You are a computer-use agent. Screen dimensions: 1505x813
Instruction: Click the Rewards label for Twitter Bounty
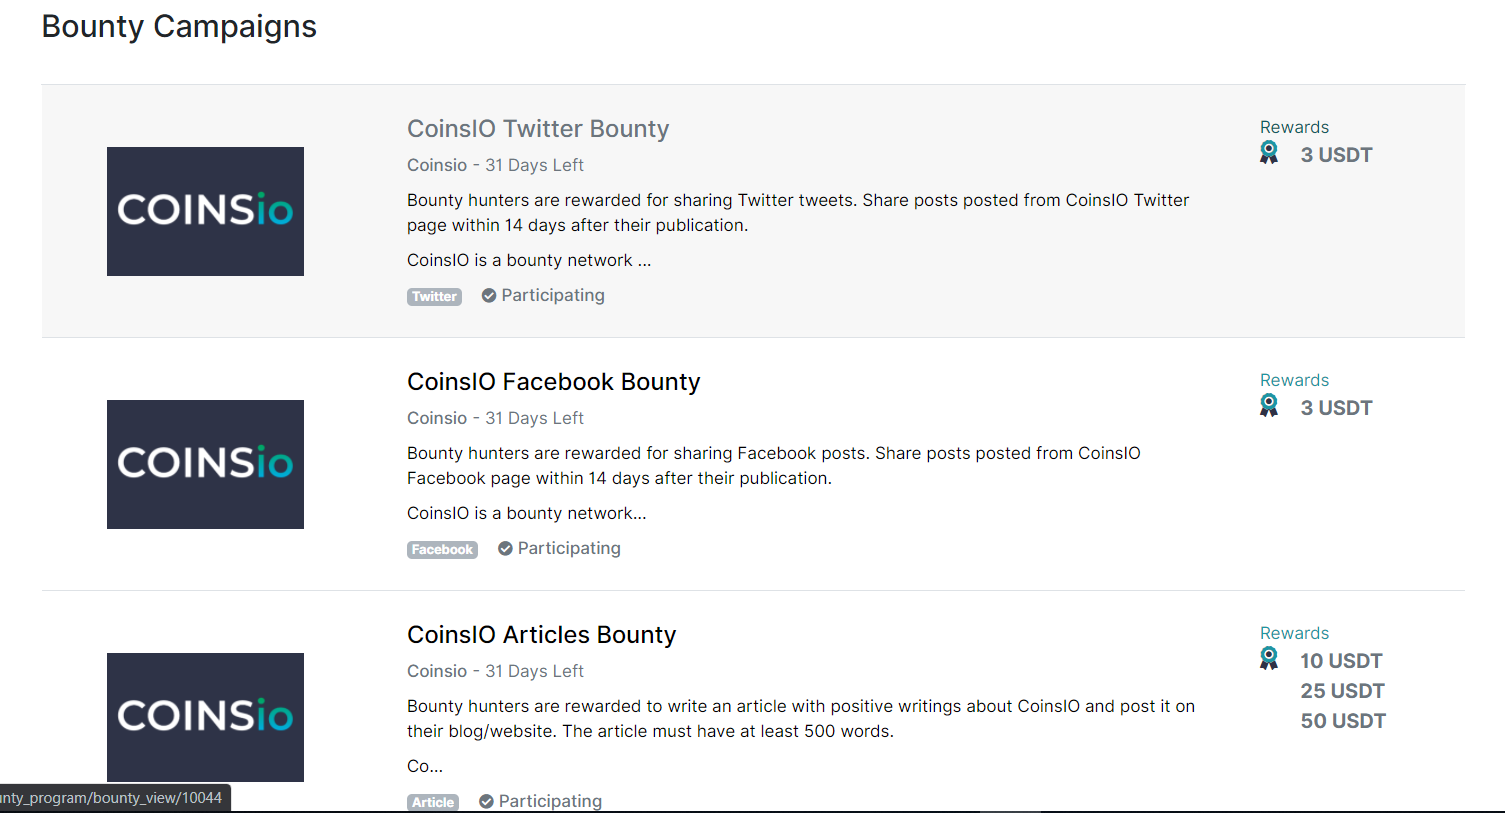(x=1294, y=127)
